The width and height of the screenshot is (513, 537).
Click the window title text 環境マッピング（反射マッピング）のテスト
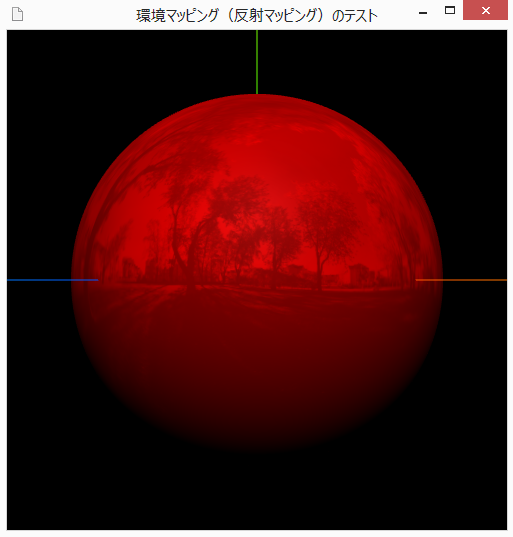[257, 16]
